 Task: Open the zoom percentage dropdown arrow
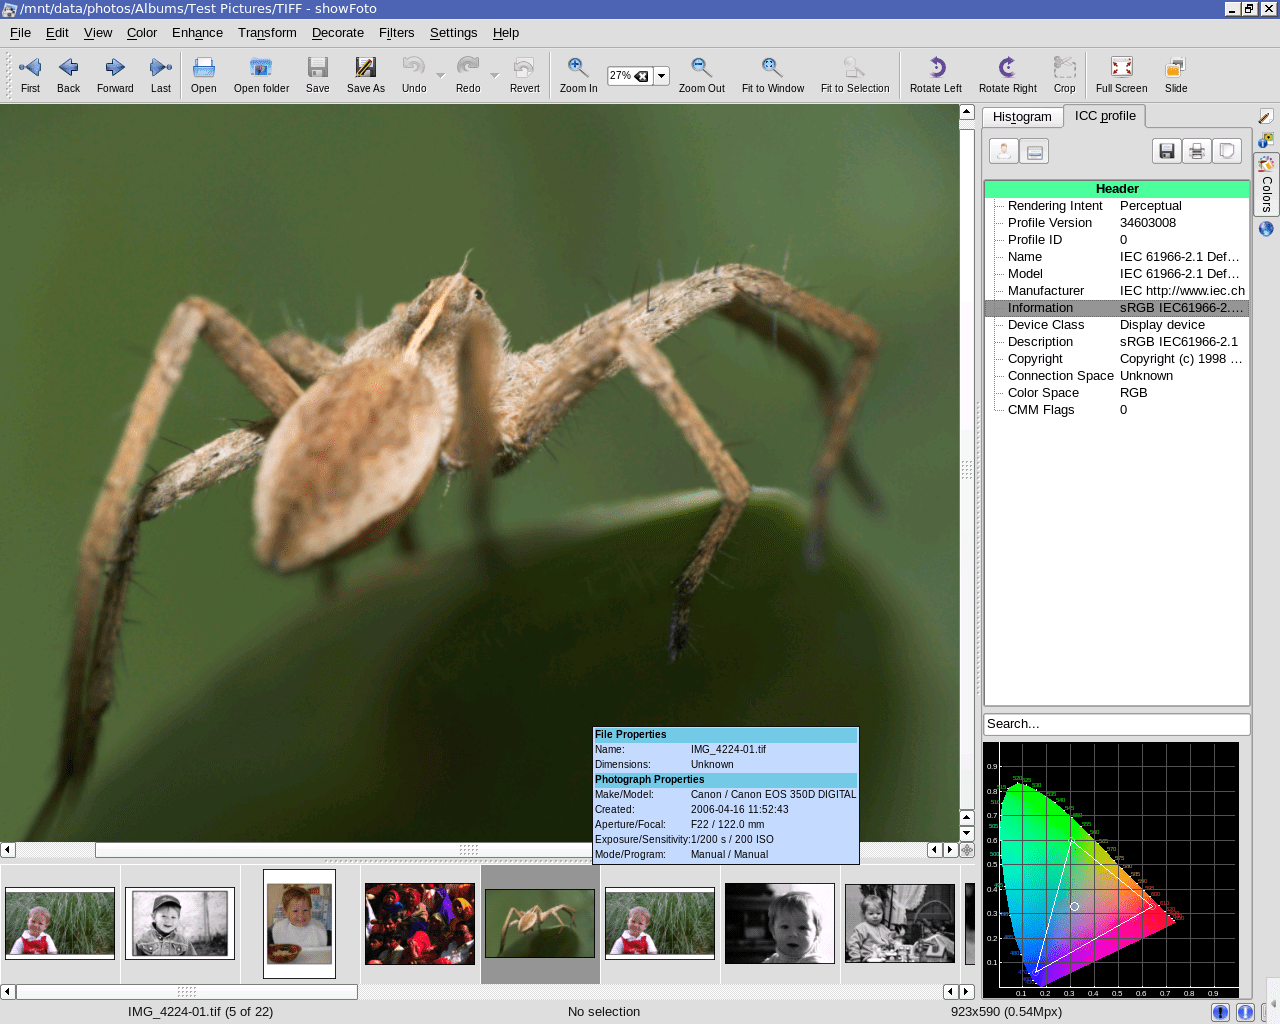pyautogui.click(x=661, y=76)
